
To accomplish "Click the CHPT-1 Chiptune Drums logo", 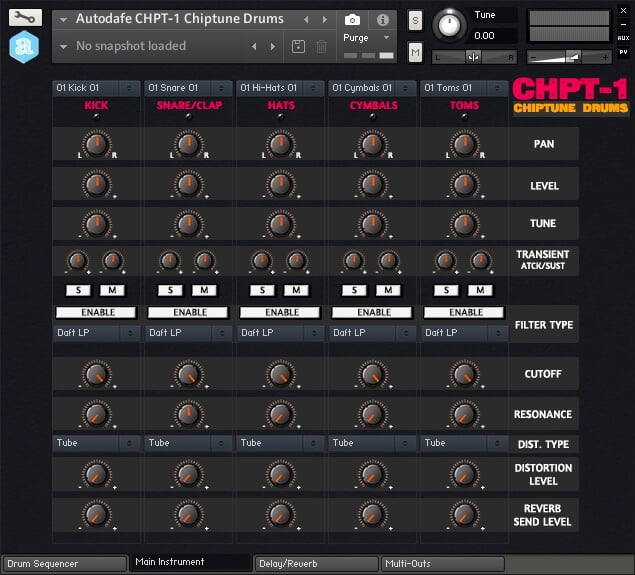I will 571,96.
